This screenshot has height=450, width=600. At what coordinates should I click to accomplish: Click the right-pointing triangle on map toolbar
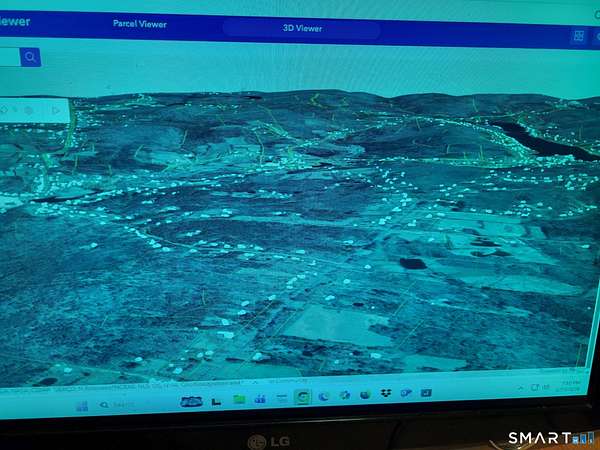(x=54, y=110)
